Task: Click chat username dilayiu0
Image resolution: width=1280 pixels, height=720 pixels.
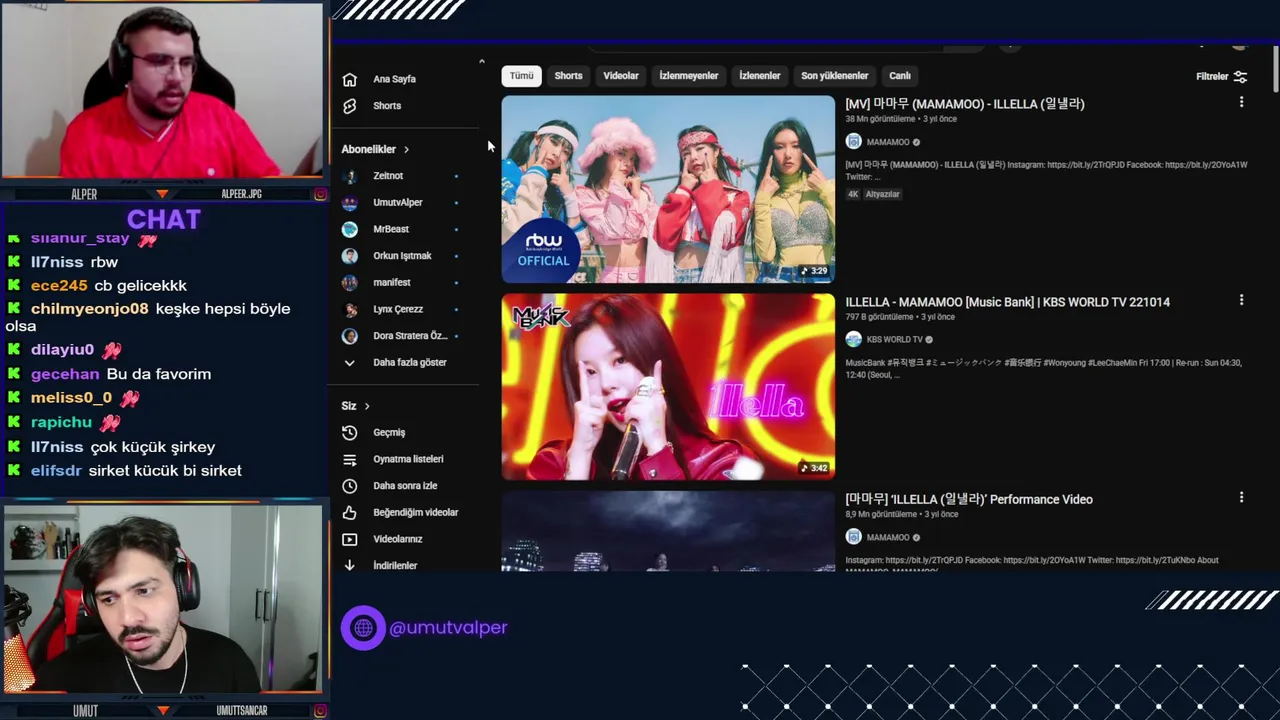Action: click(62, 350)
